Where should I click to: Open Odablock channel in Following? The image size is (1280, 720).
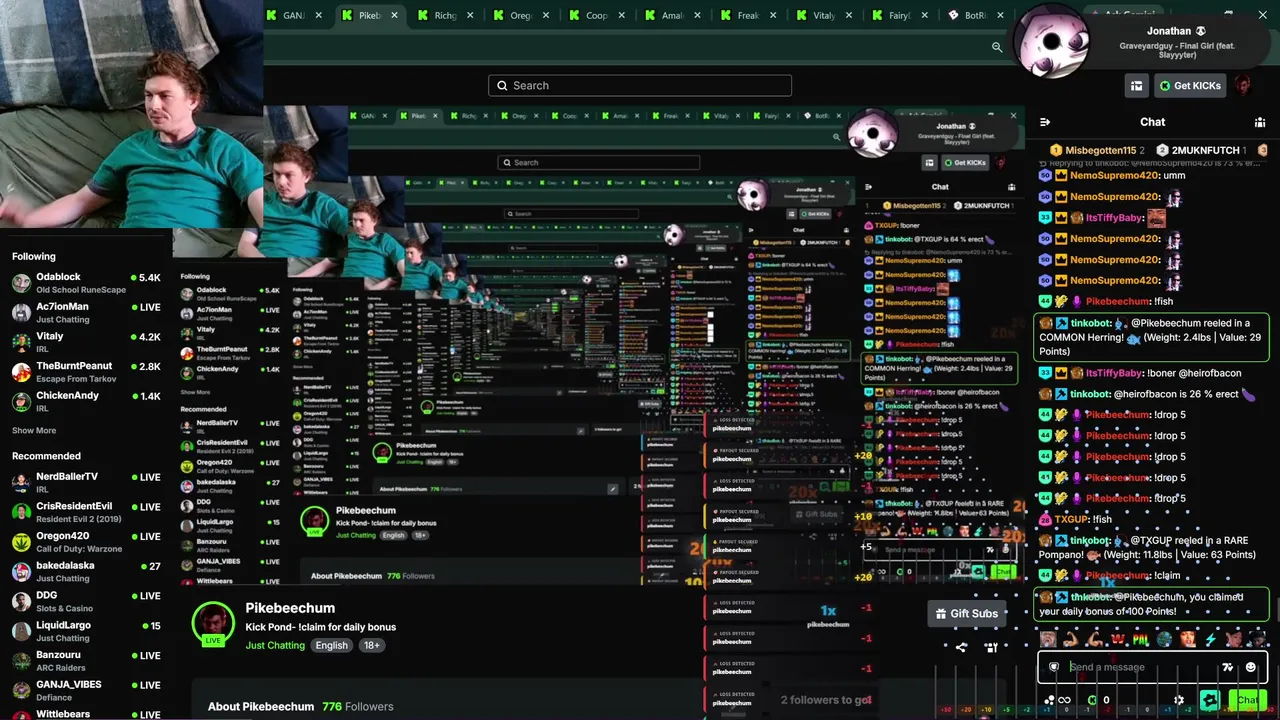(x=86, y=283)
